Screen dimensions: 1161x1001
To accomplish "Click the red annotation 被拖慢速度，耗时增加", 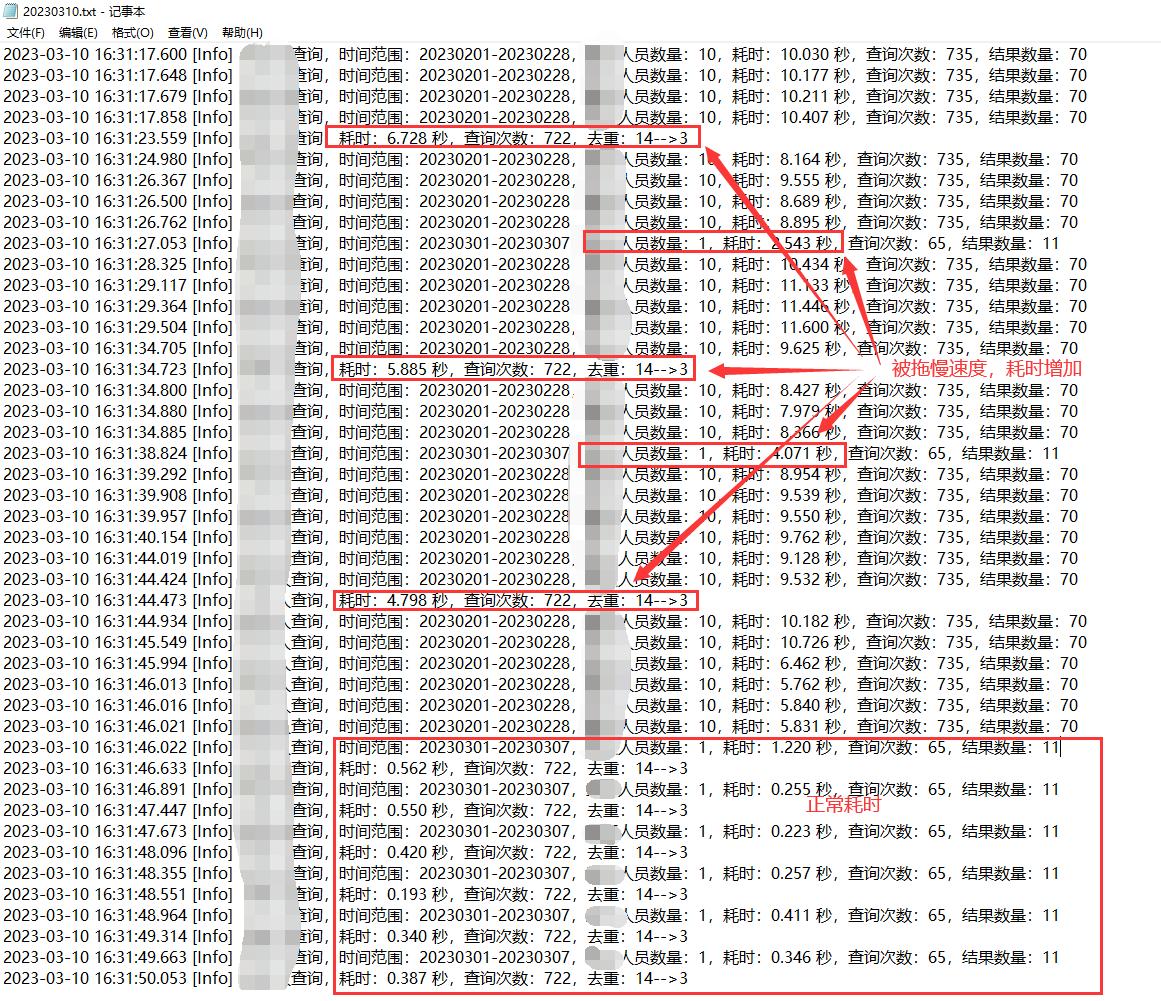I will [986, 369].
